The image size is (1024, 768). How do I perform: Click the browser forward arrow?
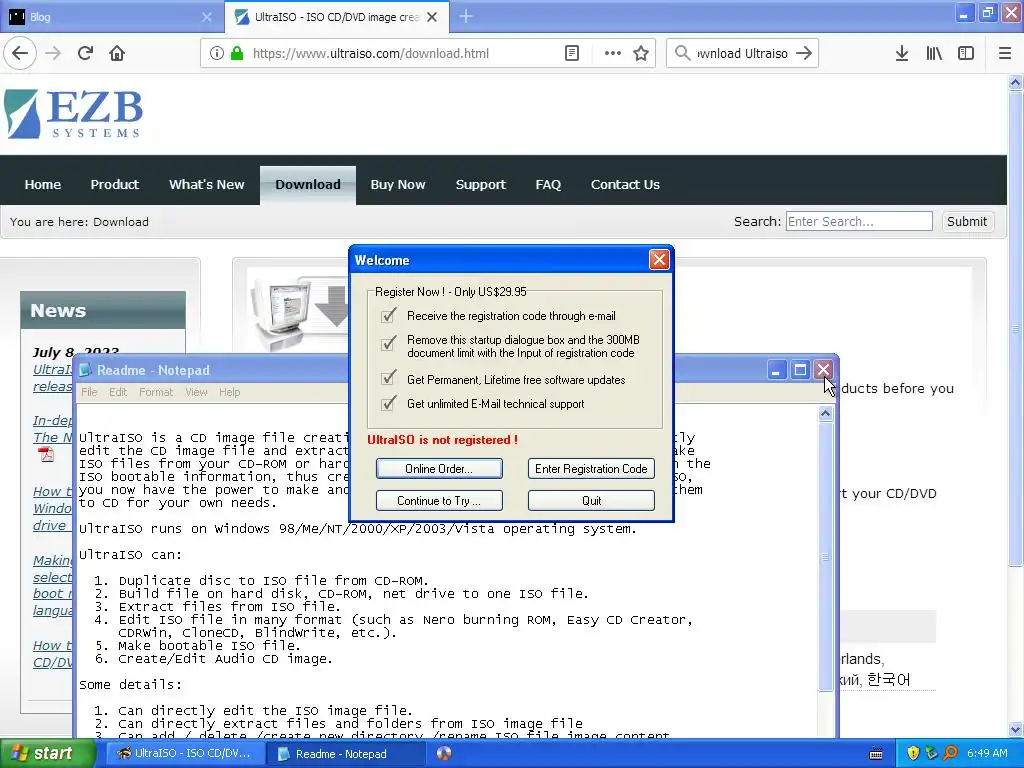[53, 53]
